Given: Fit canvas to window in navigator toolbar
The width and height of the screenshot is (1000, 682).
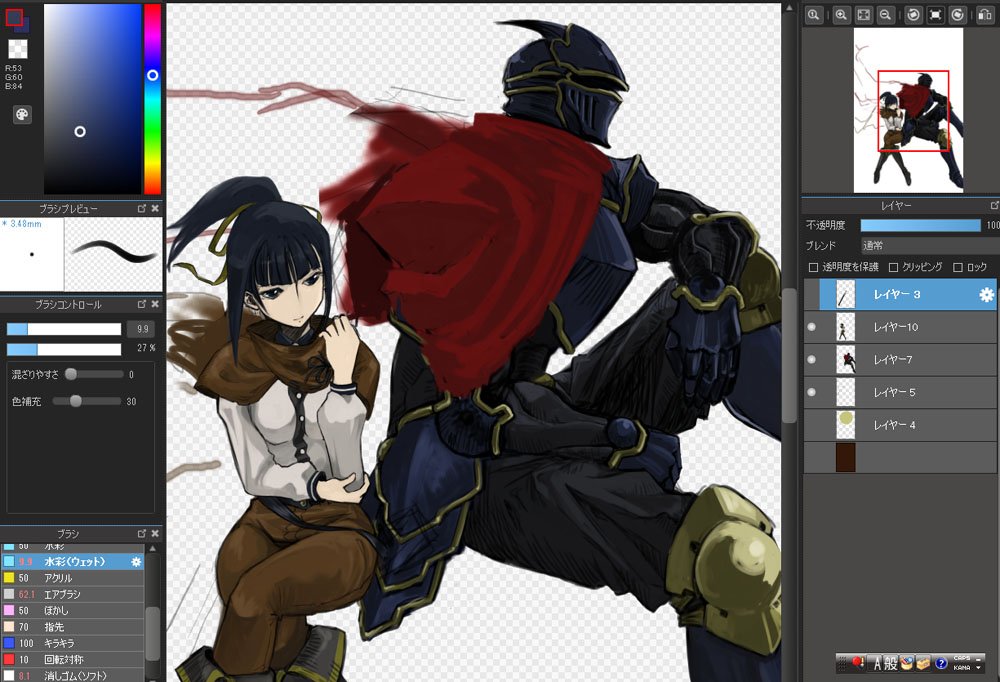Looking at the screenshot, I should point(864,15).
